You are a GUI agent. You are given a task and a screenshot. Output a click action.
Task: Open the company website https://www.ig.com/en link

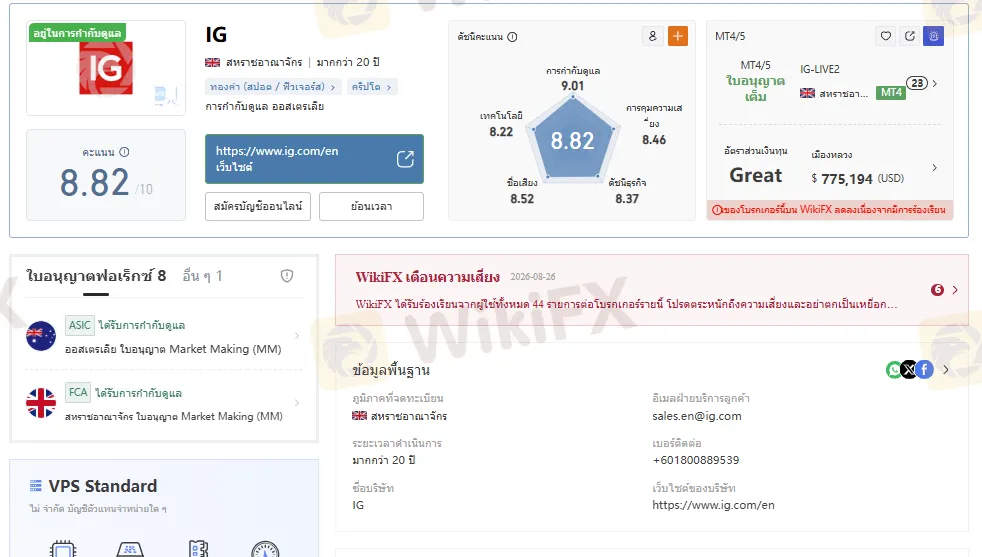(x=713, y=505)
